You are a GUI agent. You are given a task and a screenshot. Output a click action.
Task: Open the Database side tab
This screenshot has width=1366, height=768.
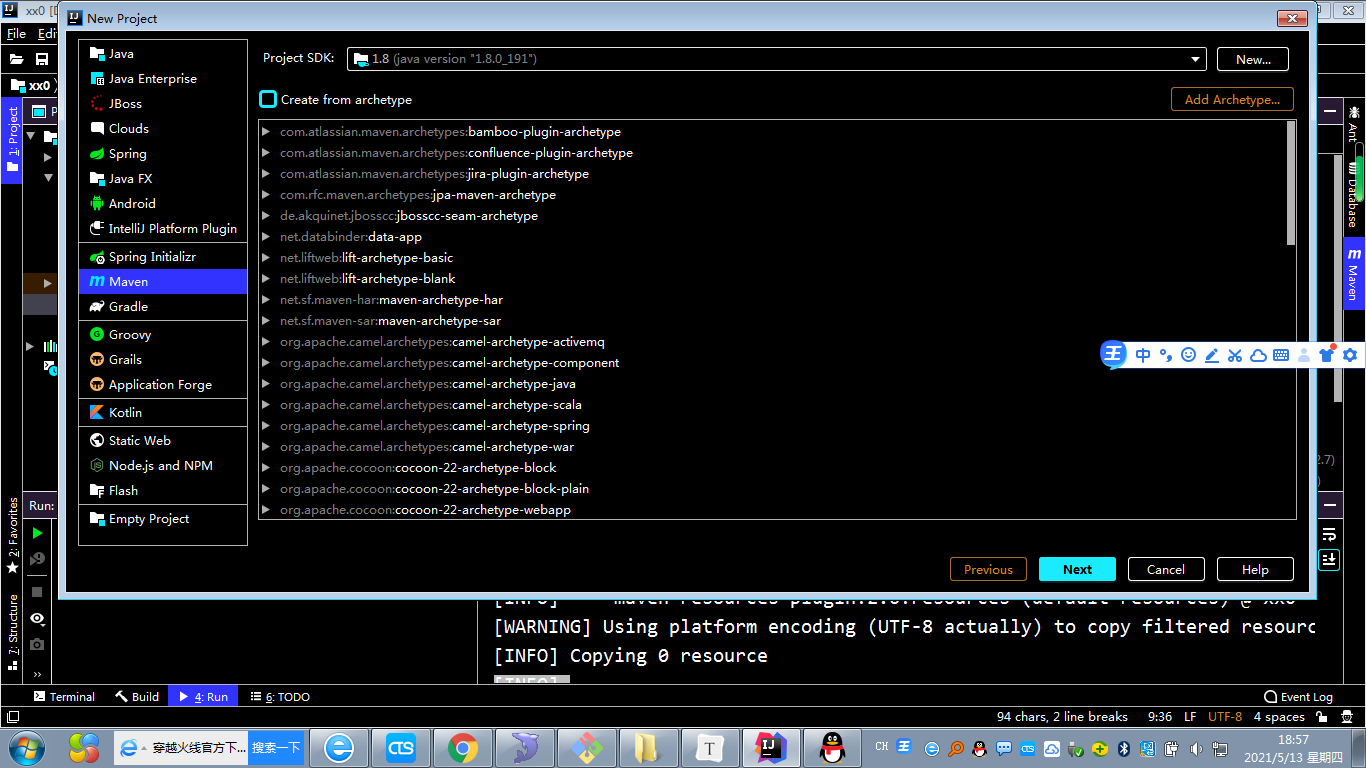coord(1354,193)
